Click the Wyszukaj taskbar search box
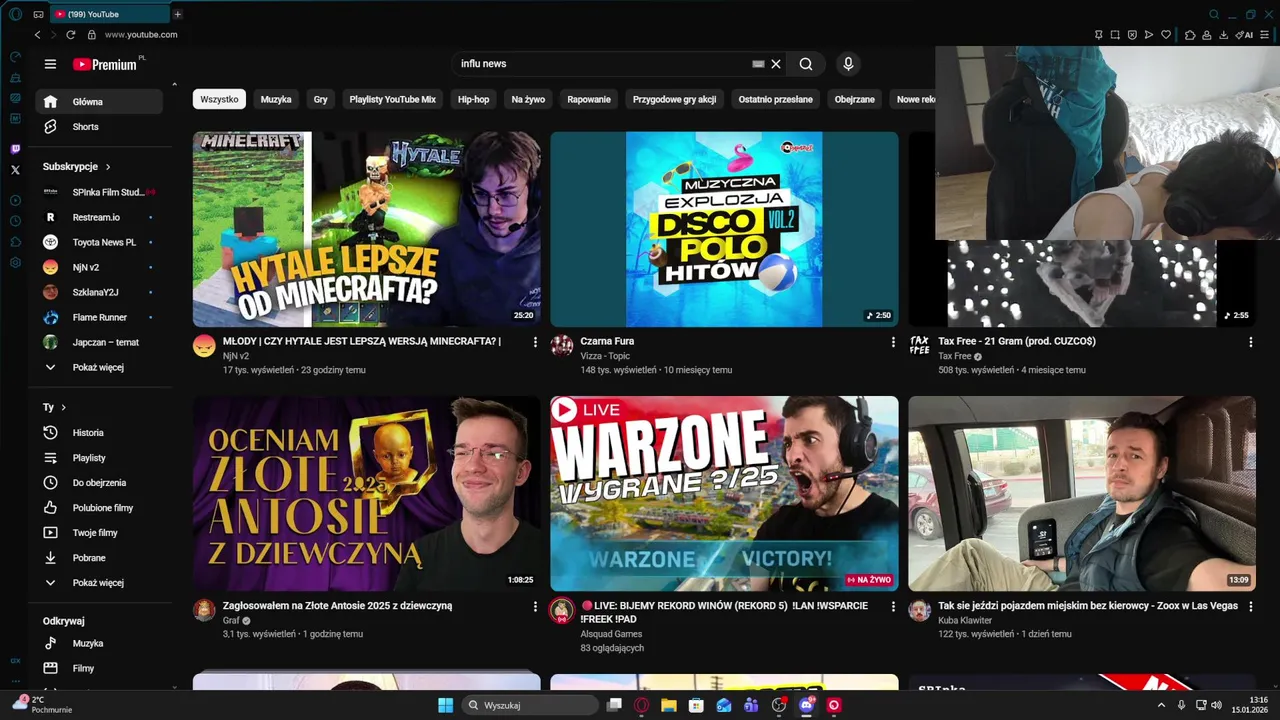This screenshot has height=720, width=1280. tap(528, 705)
